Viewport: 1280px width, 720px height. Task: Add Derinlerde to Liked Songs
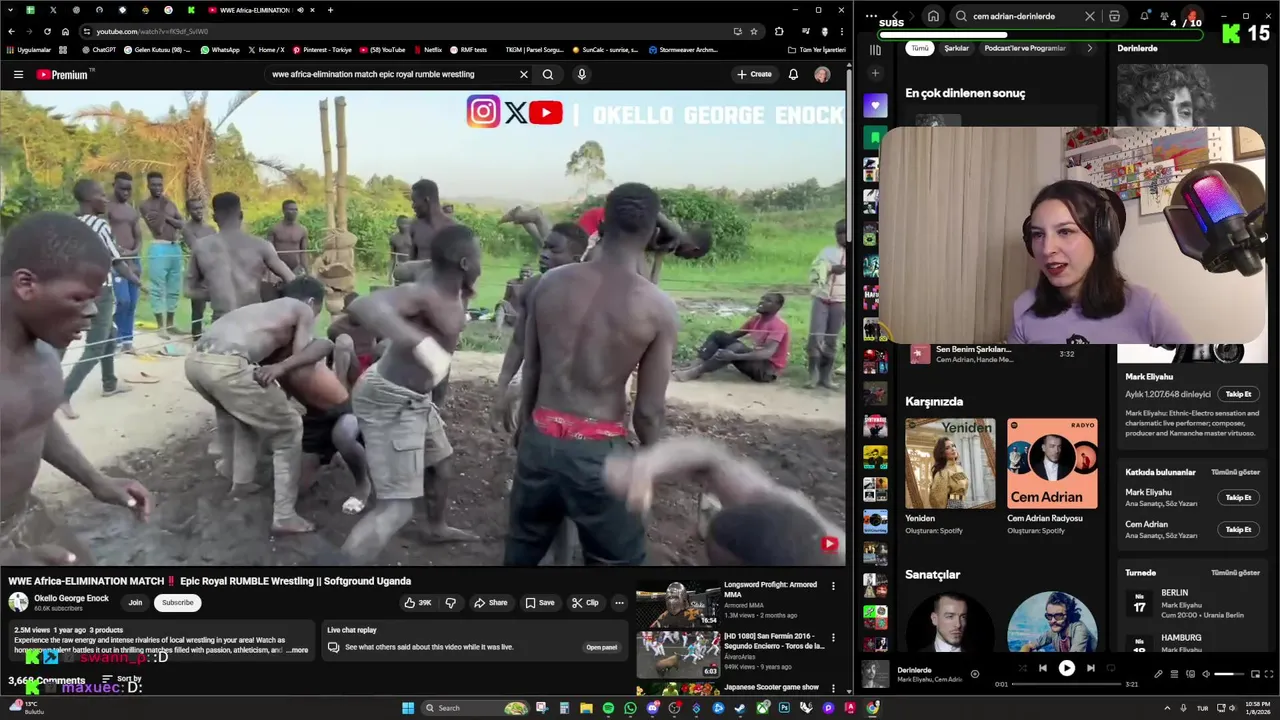pos(975,674)
